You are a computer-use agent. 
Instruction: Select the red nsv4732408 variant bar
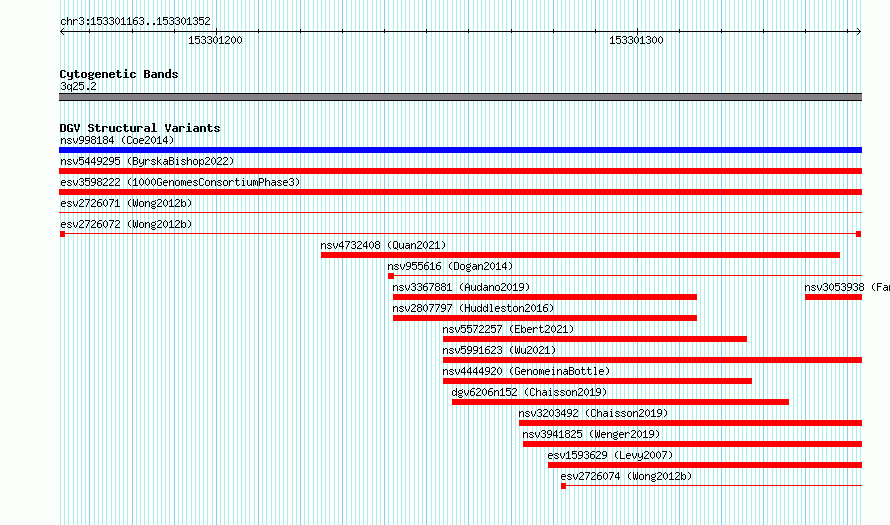coord(580,255)
